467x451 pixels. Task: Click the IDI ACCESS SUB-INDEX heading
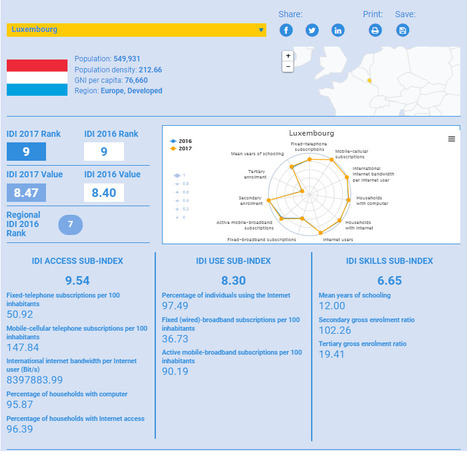(77, 261)
